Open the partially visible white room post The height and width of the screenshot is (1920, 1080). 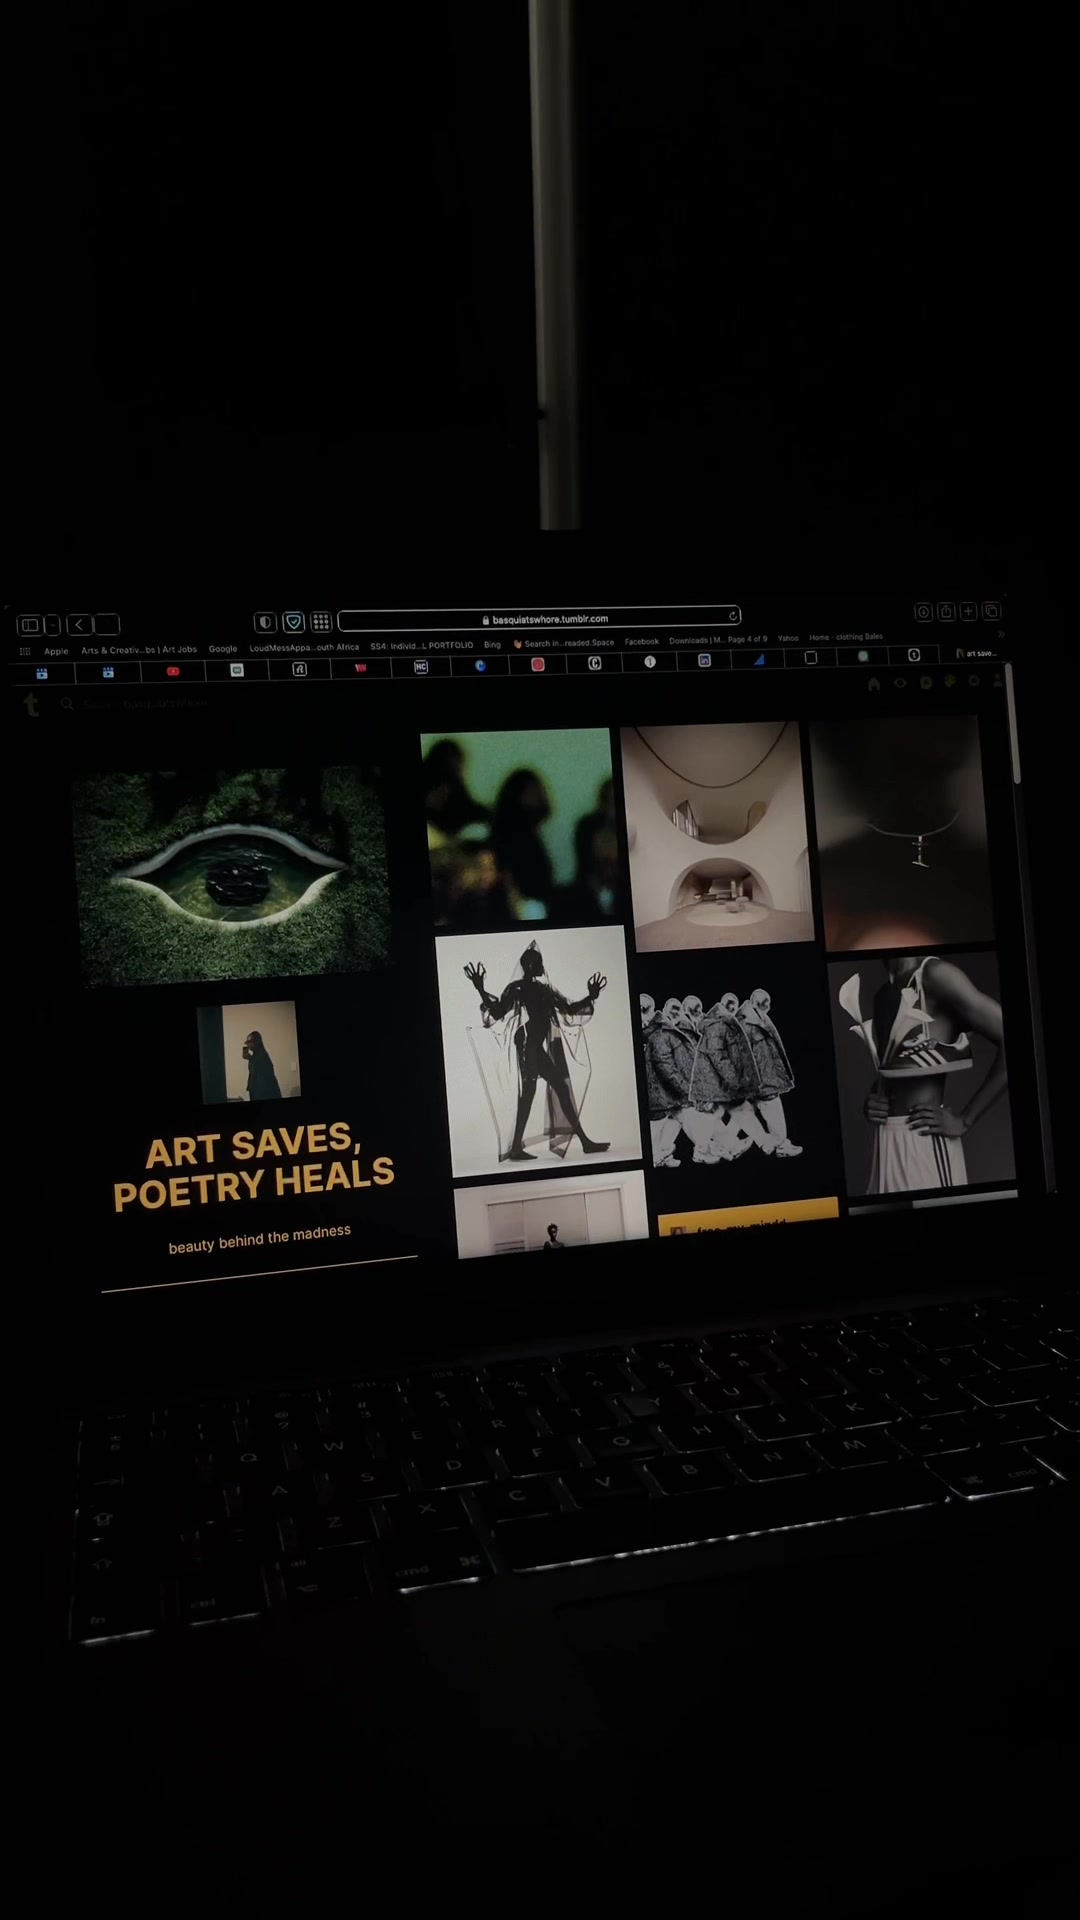pyautogui.click(x=552, y=1216)
